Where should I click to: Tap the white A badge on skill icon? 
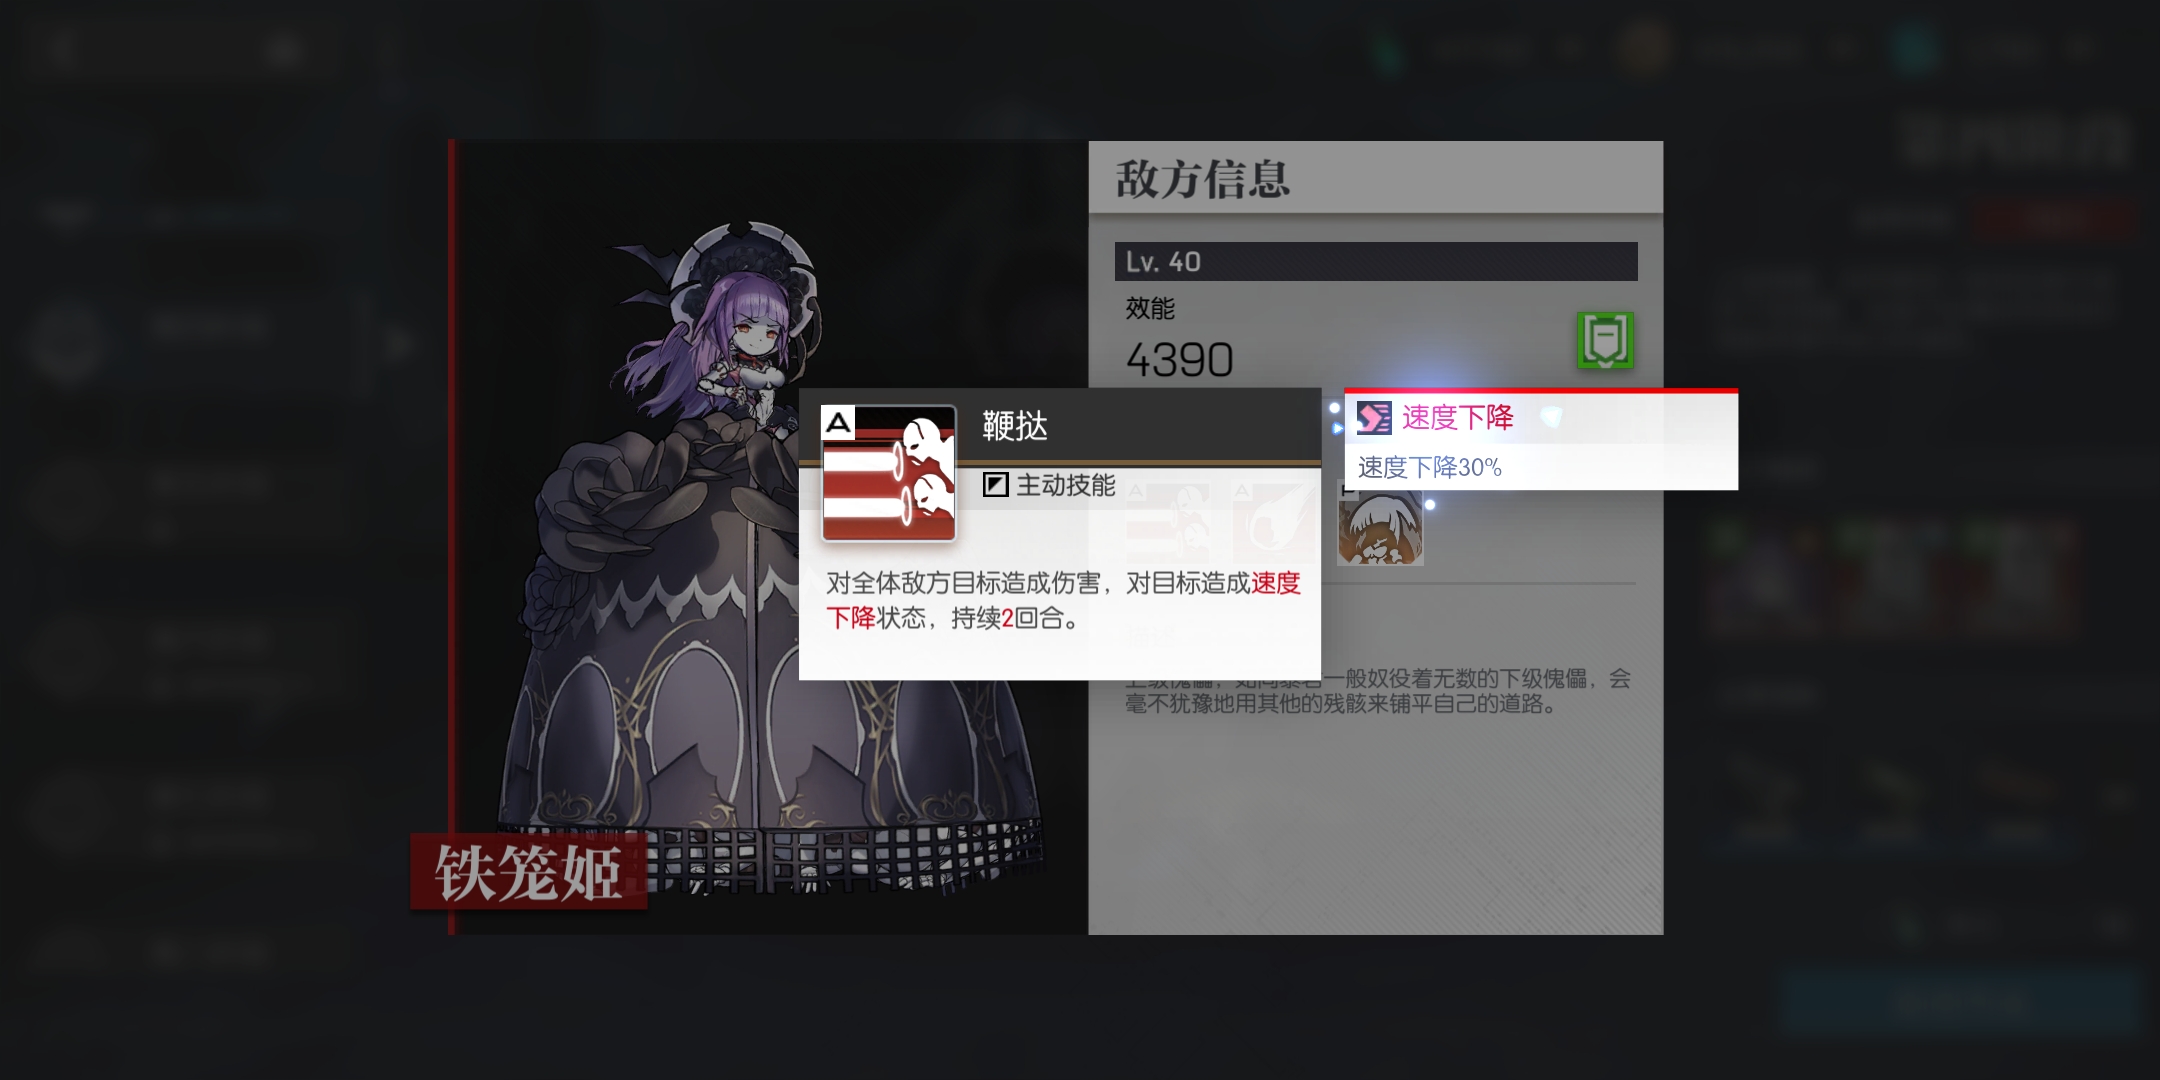tap(839, 423)
